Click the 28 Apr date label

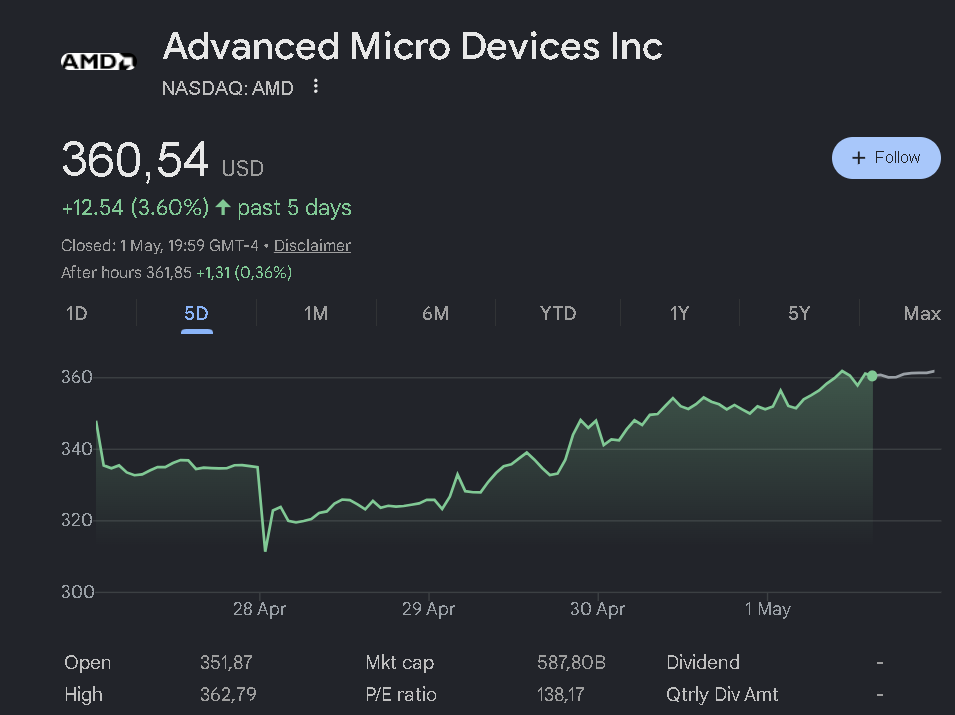click(x=259, y=608)
